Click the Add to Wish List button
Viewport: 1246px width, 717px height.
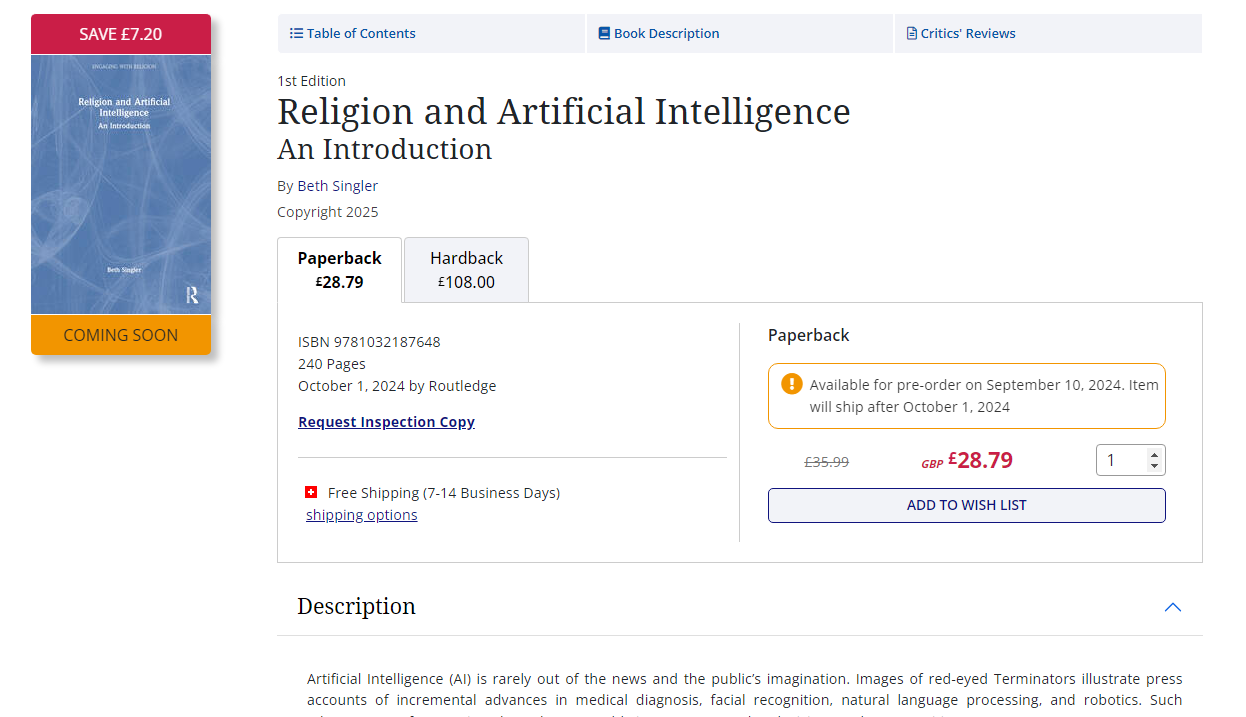click(966, 505)
